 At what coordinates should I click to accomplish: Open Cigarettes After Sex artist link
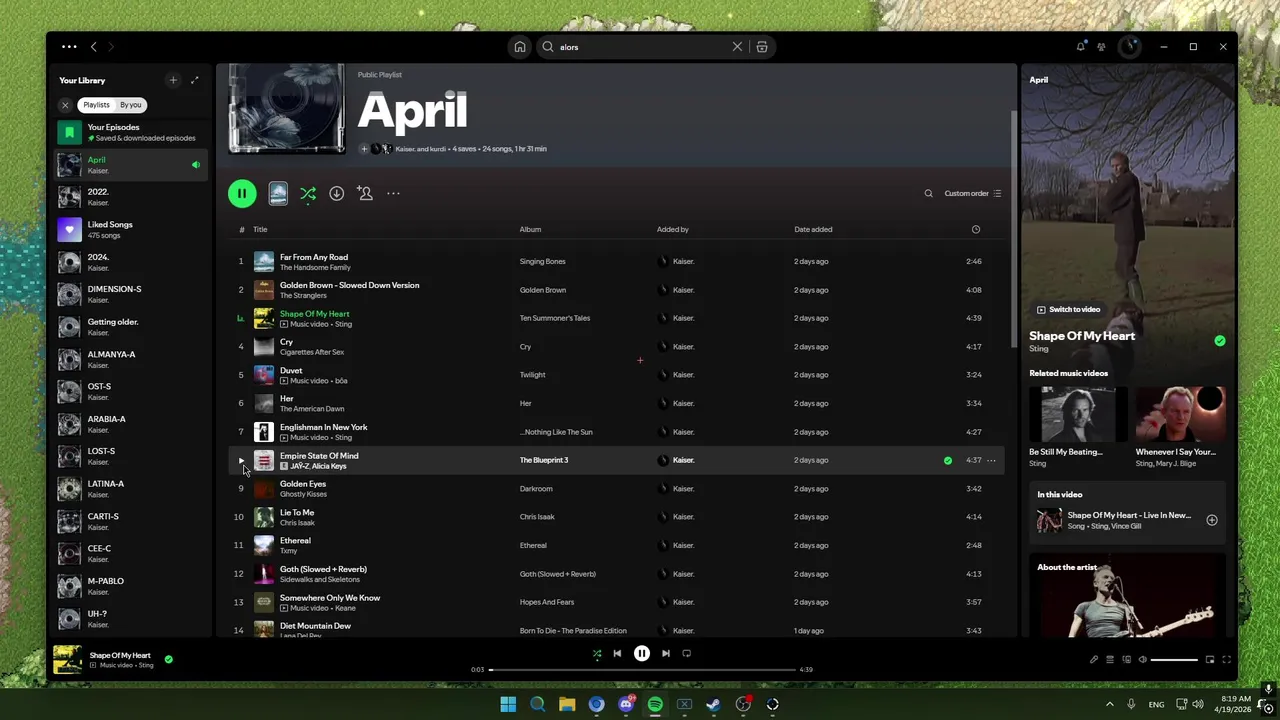[312, 352]
